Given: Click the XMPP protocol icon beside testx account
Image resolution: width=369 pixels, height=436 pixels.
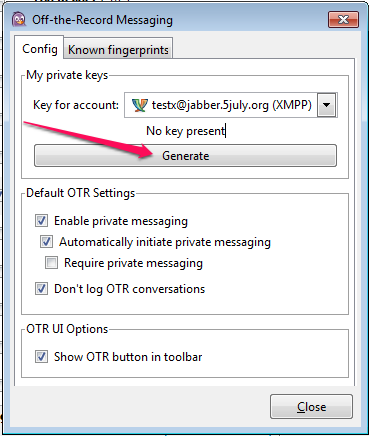Looking at the screenshot, I should tap(139, 105).
